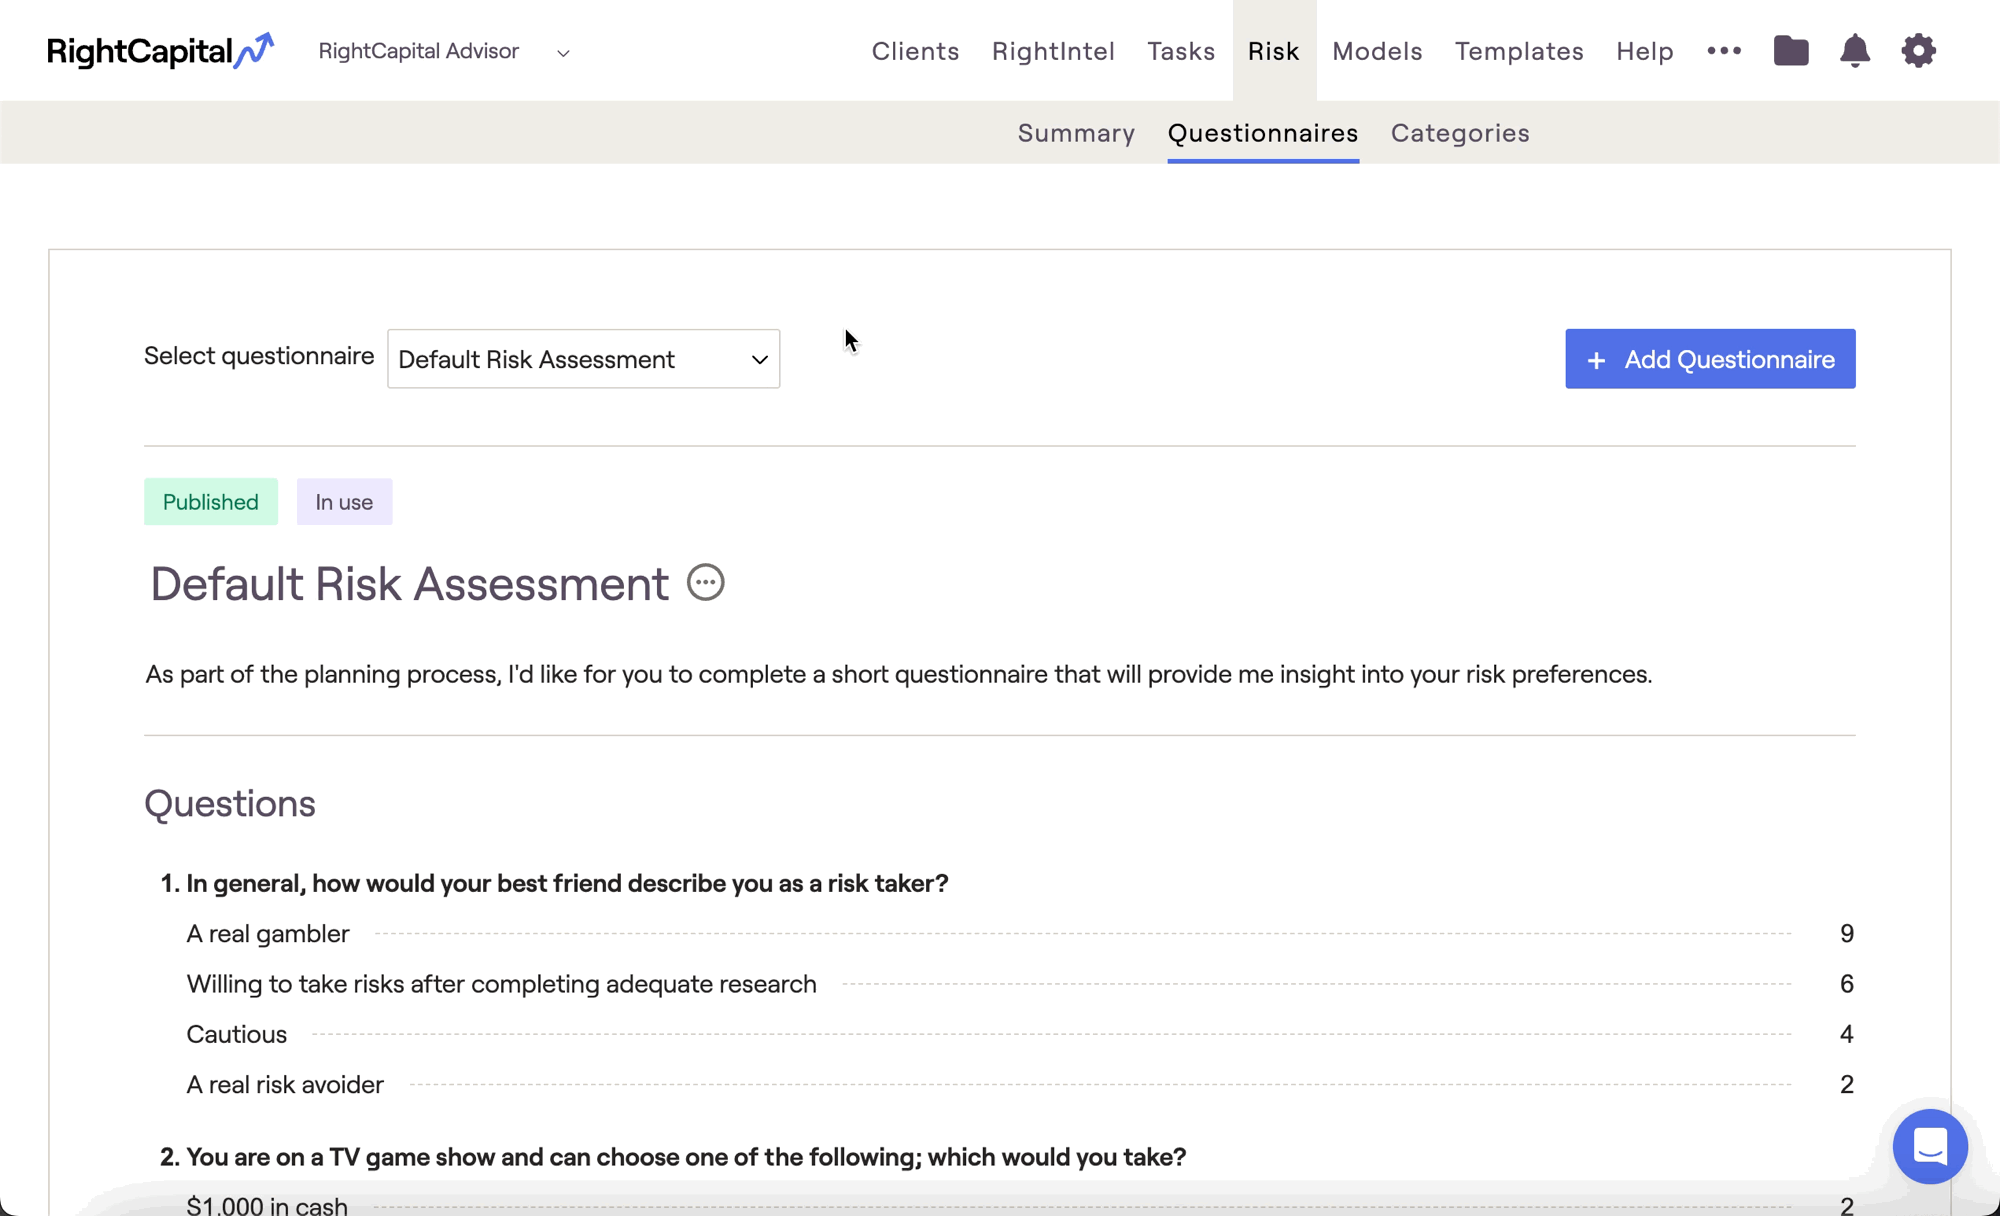Screen dimensions: 2000x1216
Task: Open the notifications bell
Action: [x=1855, y=50]
